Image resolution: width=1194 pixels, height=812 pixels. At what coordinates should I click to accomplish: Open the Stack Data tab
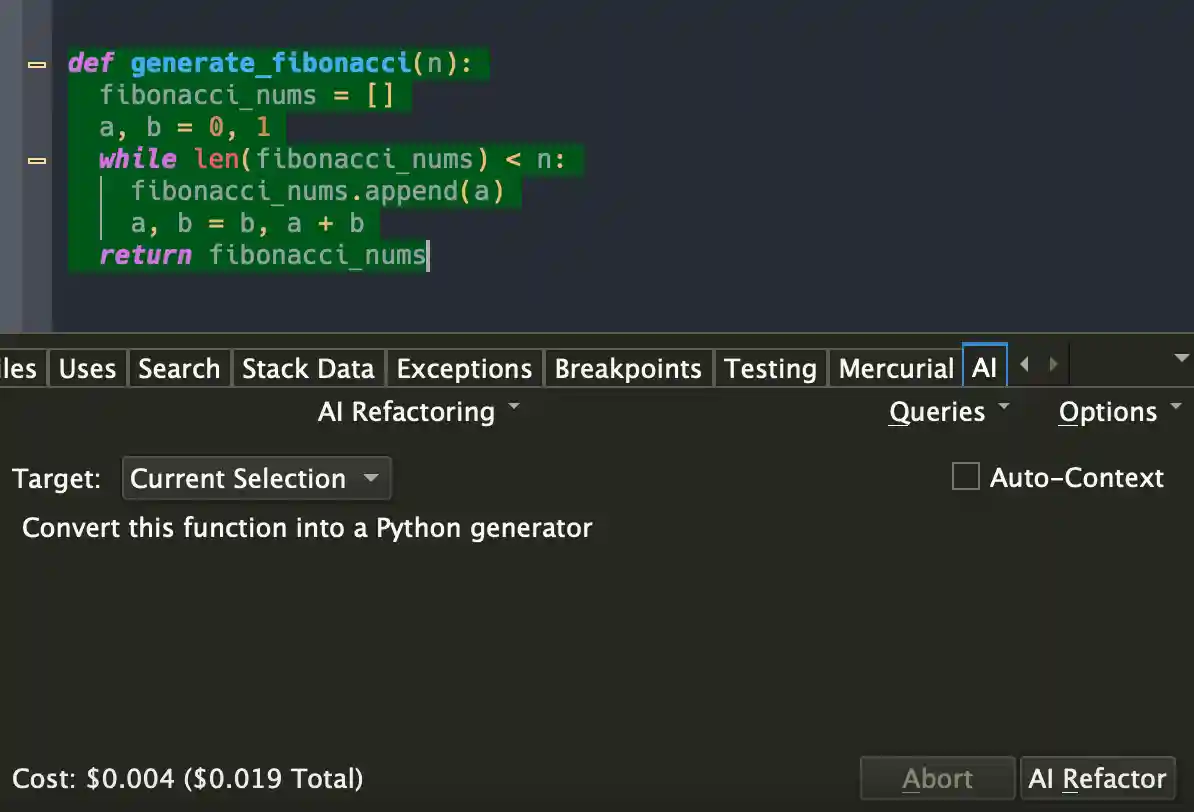308,368
